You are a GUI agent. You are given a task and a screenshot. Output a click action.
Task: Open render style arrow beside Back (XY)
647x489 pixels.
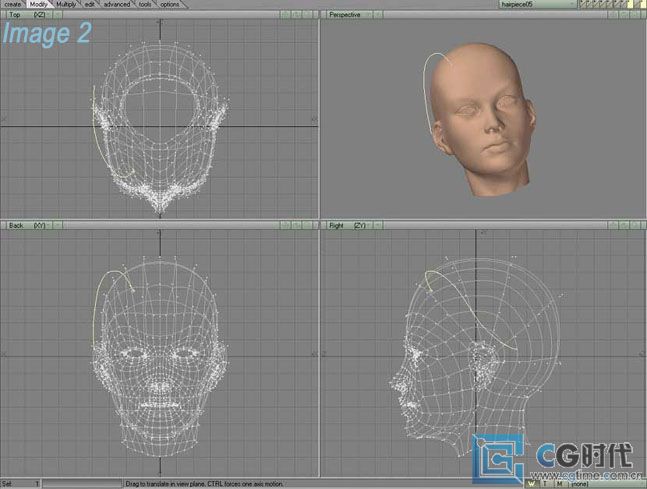point(58,225)
